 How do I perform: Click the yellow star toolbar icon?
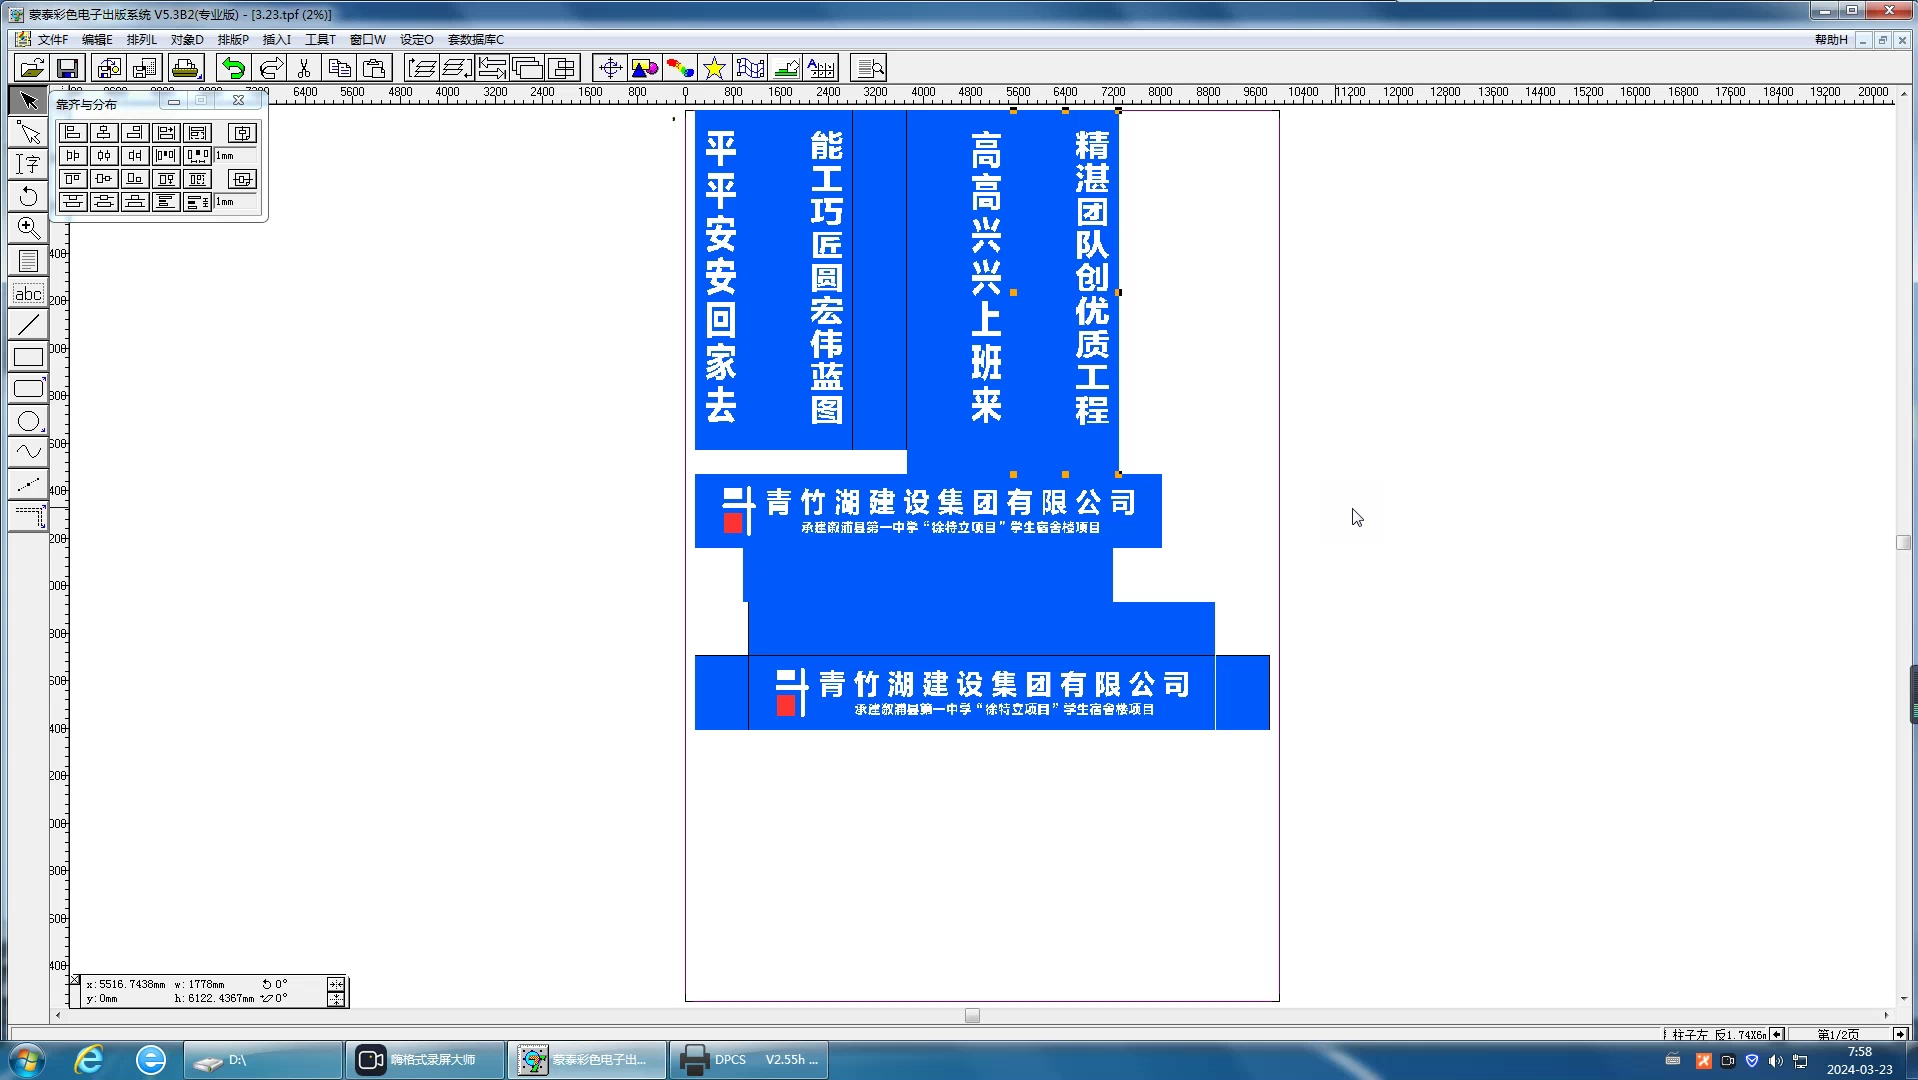click(714, 68)
